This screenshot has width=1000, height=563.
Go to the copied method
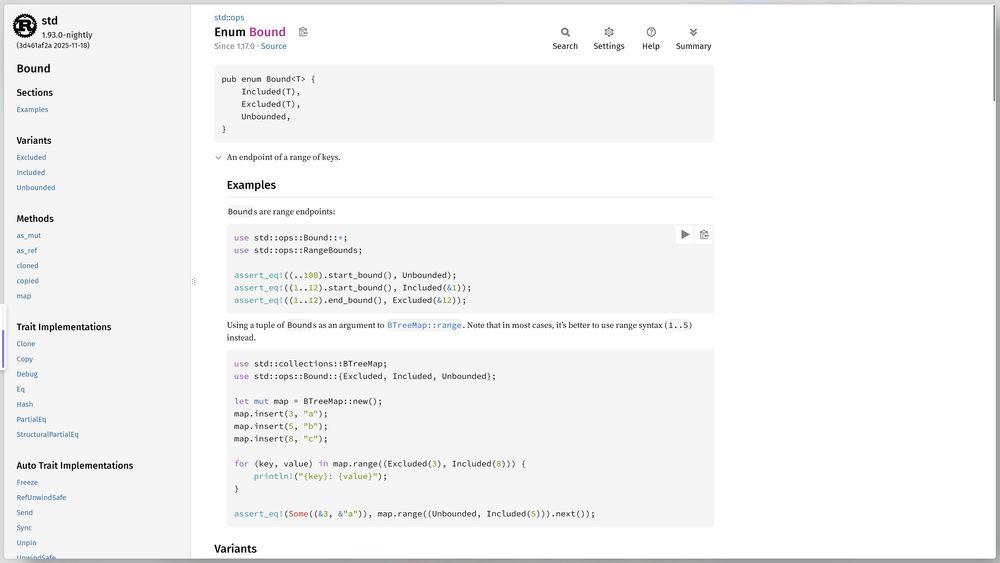pos(27,281)
